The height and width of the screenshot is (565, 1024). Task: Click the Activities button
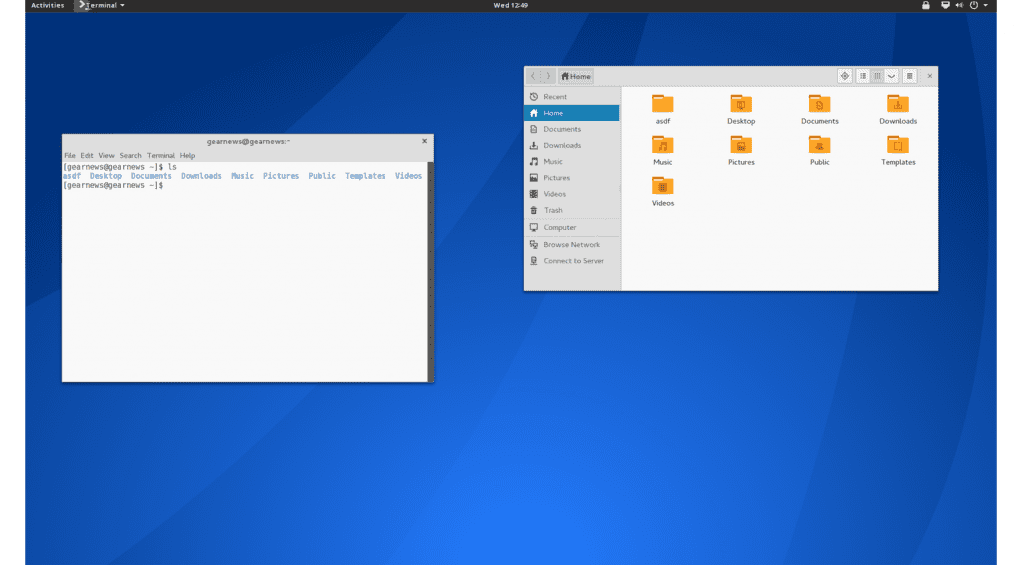(x=47, y=5)
